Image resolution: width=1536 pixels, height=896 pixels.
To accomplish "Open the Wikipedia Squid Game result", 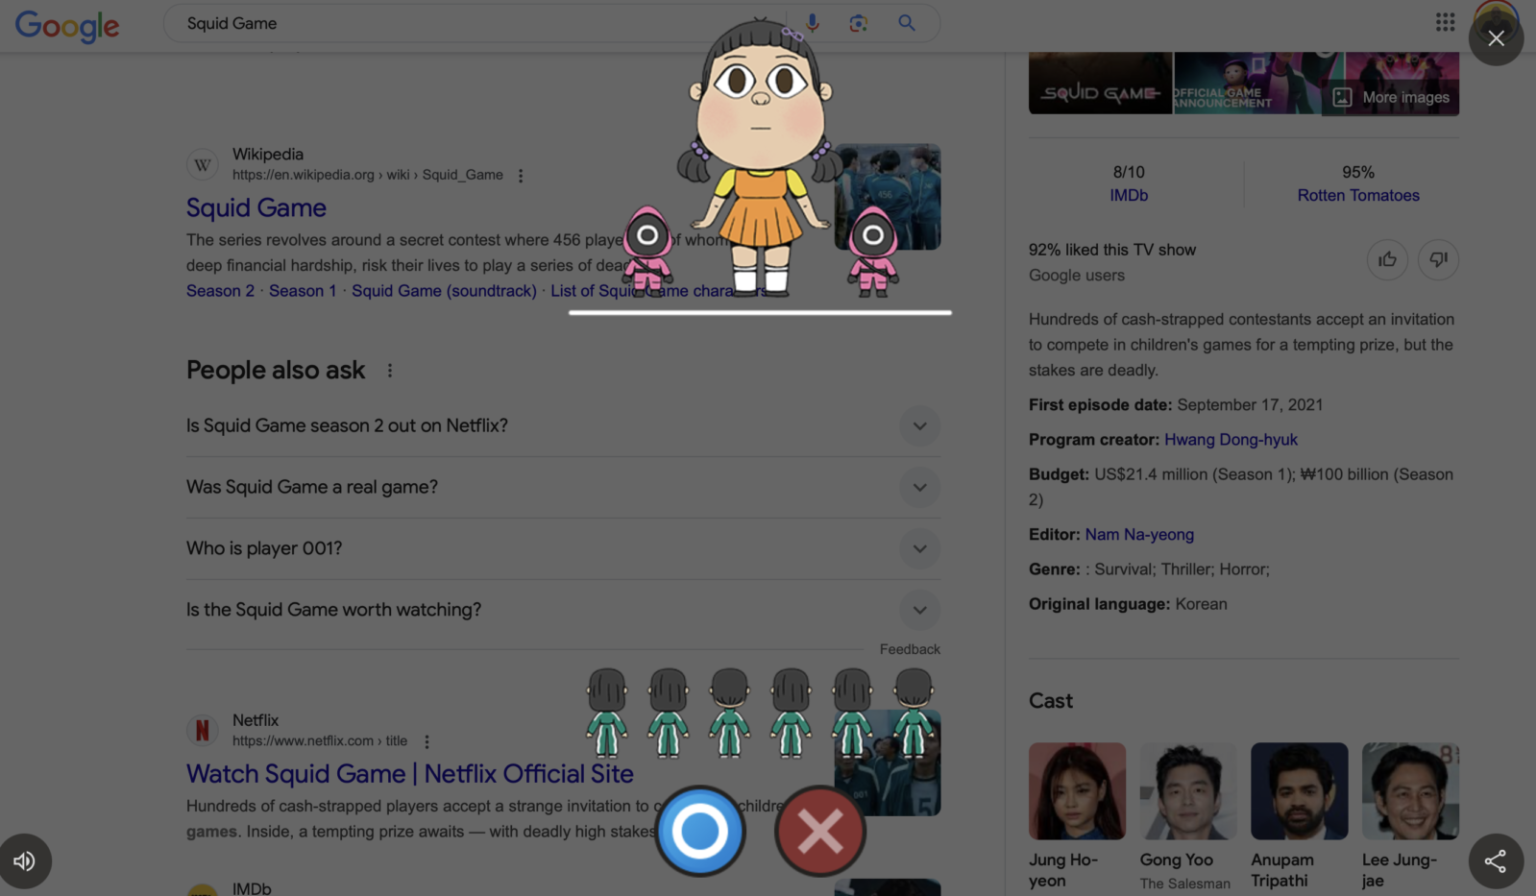I will point(256,207).
